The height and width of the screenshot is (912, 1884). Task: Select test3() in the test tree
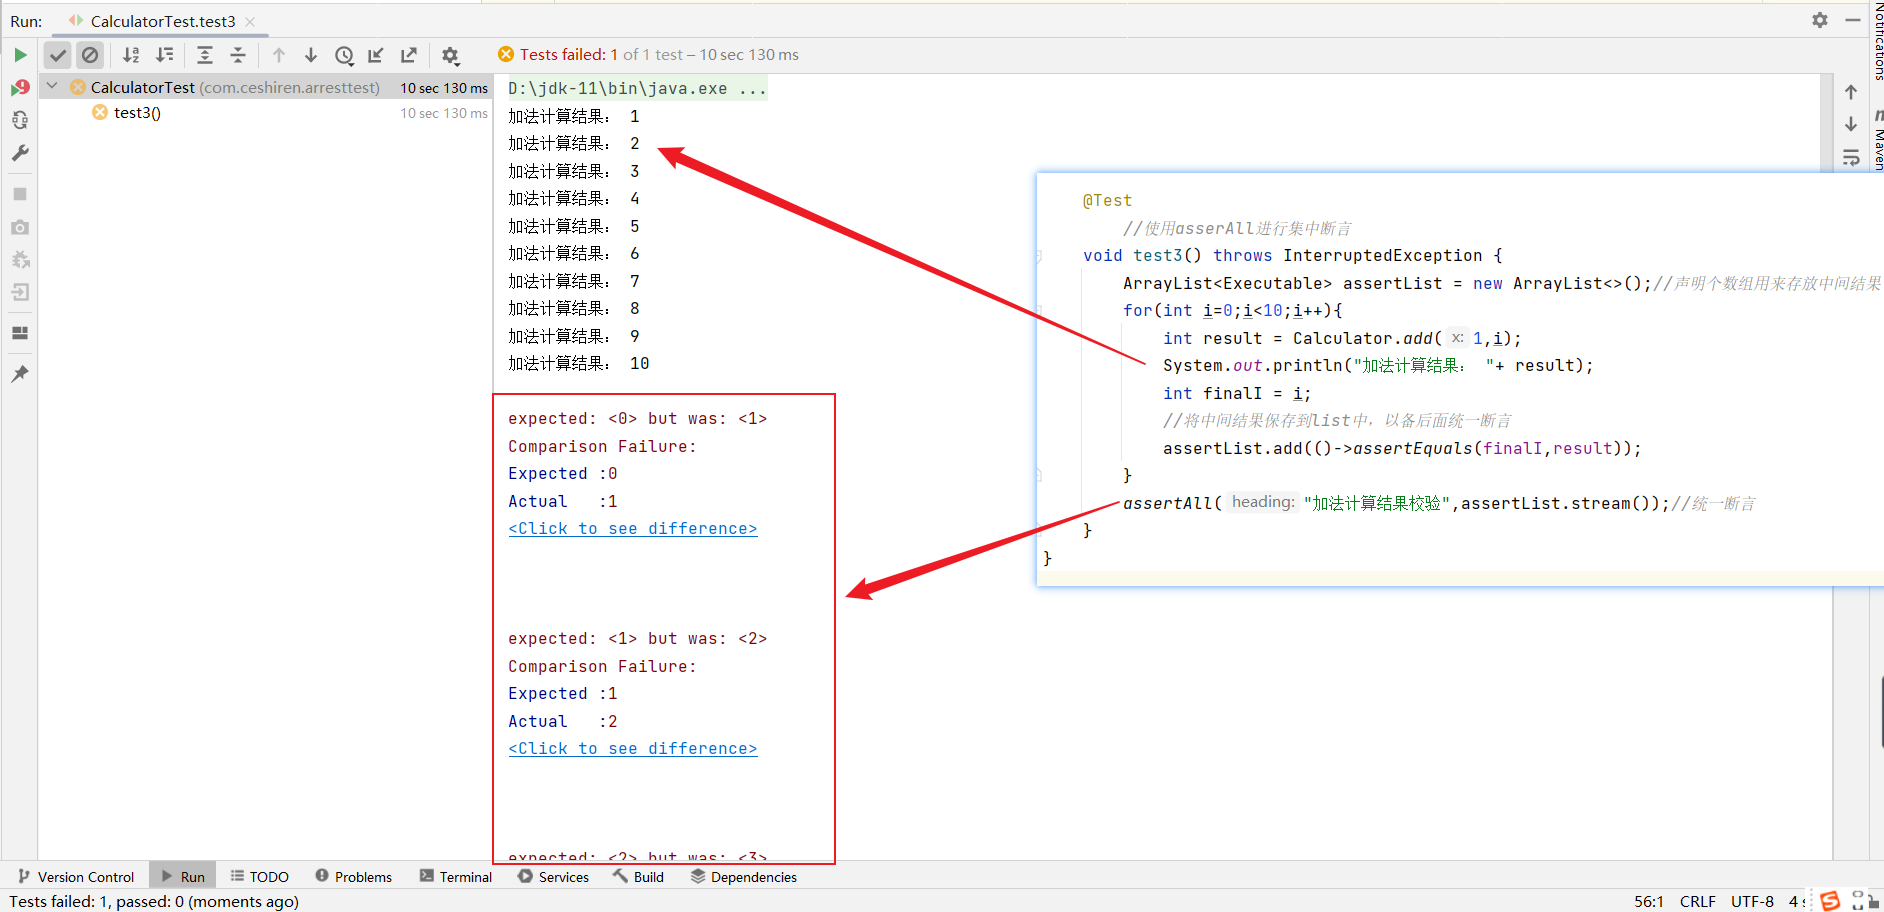(137, 113)
